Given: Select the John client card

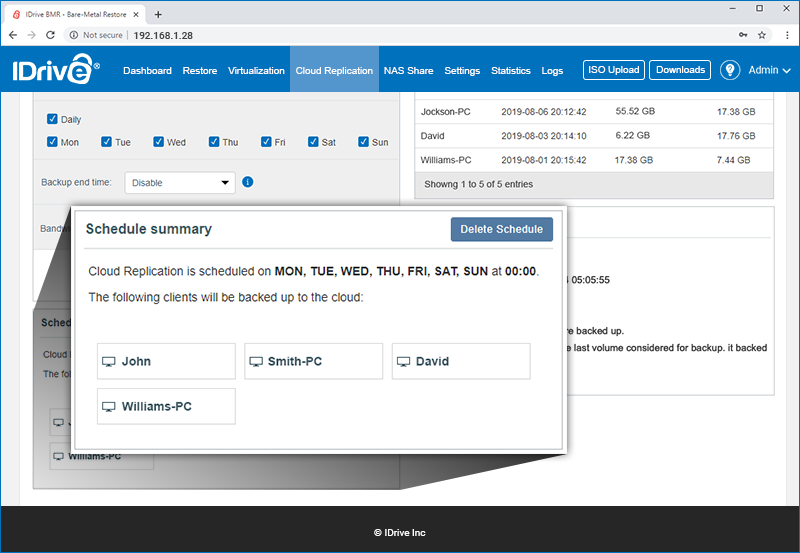Looking at the screenshot, I should coord(166,361).
